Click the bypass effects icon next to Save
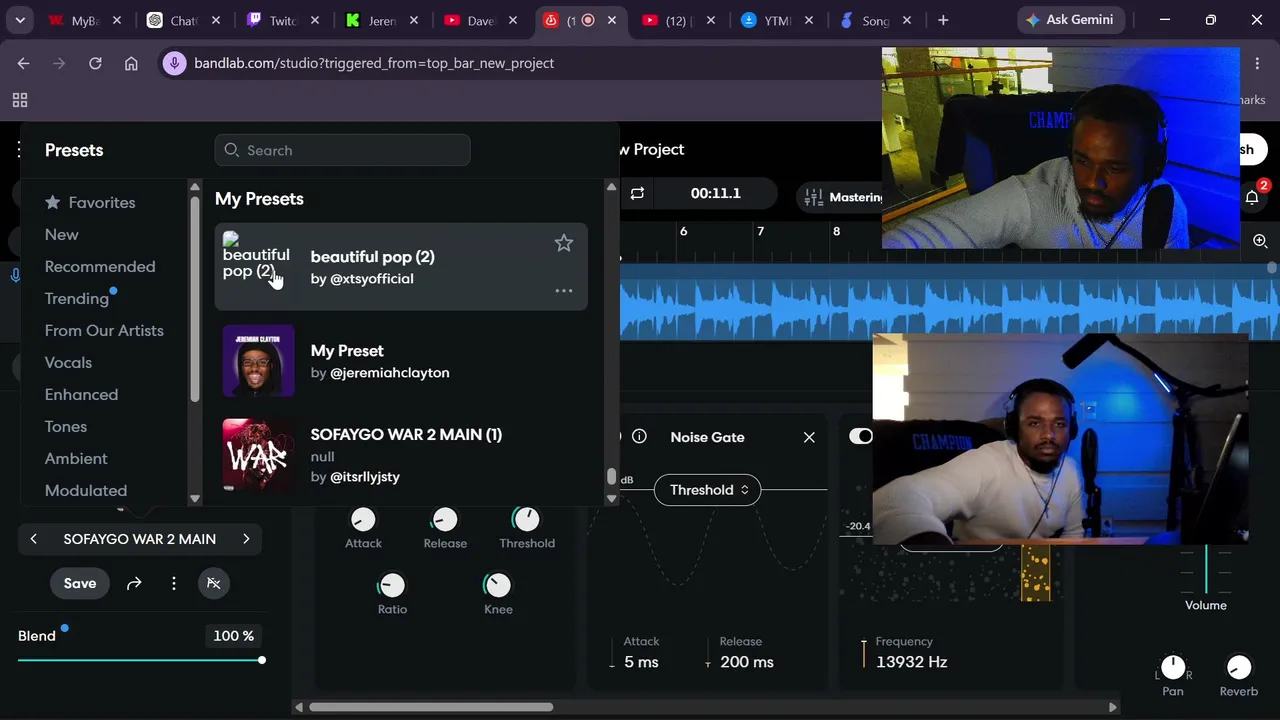 (214, 583)
